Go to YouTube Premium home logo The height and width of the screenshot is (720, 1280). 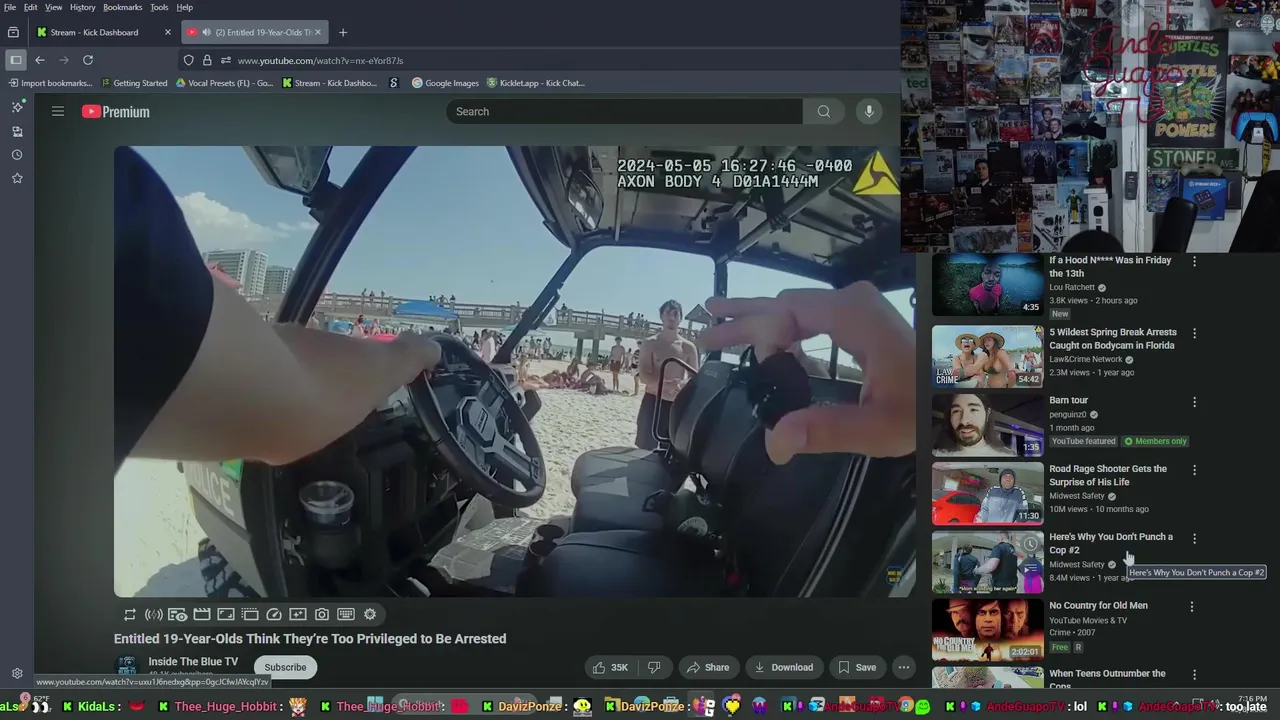[116, 112]
